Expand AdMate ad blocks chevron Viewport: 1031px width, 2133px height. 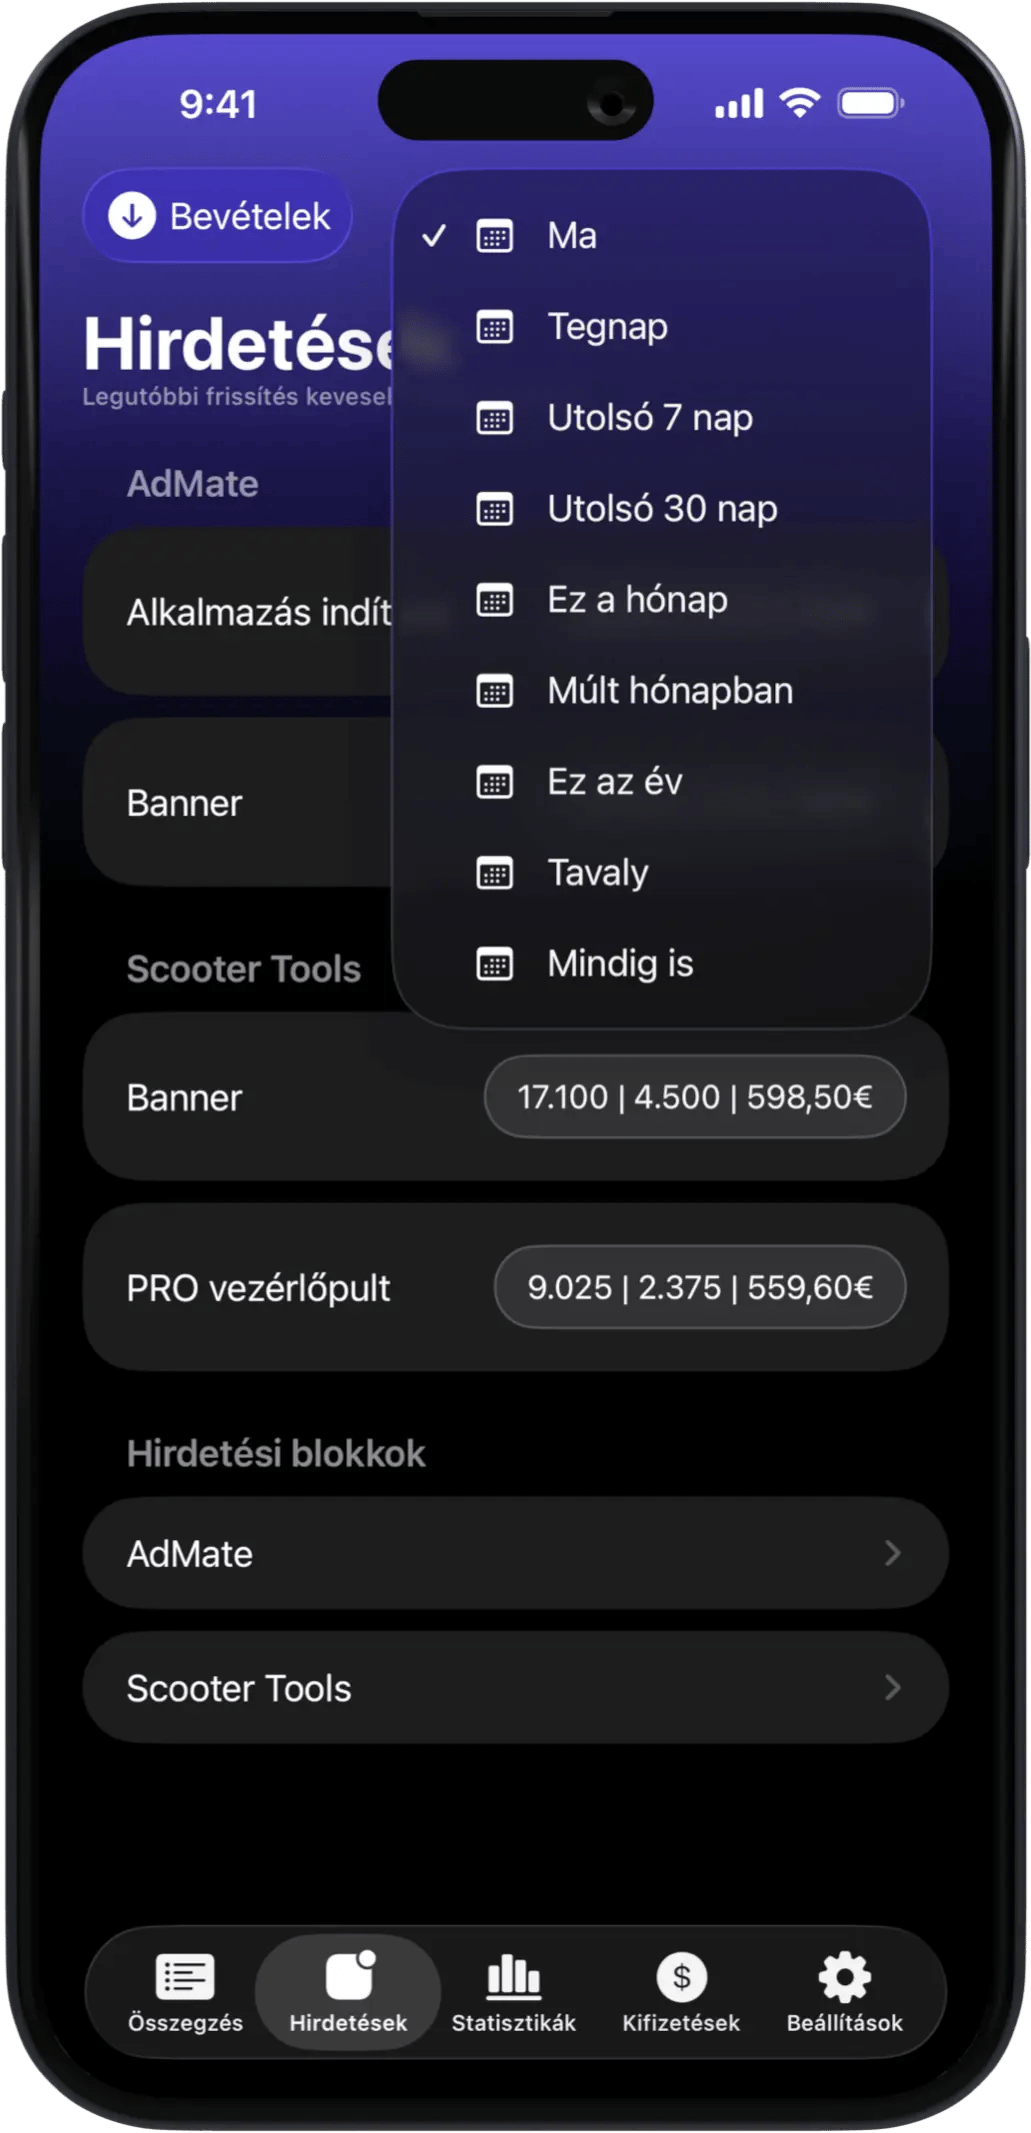pos(892,1553)
